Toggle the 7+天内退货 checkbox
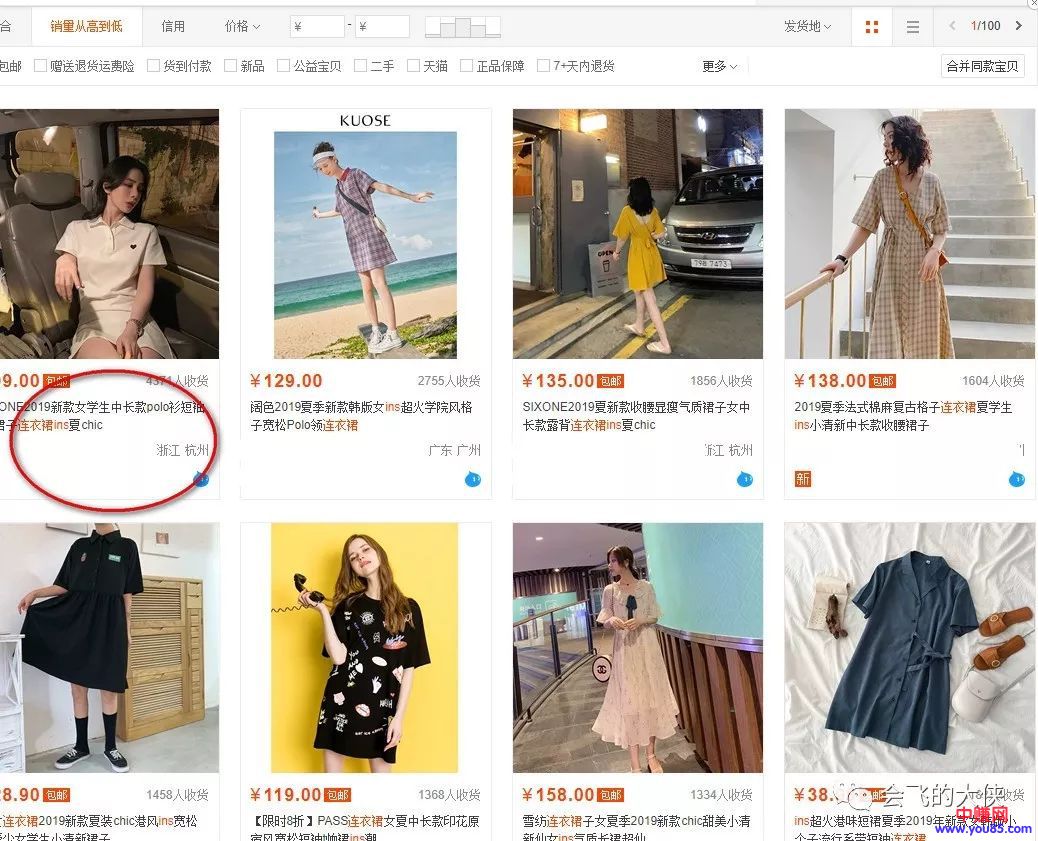1038x841 pixels. (x=544, y=66)
